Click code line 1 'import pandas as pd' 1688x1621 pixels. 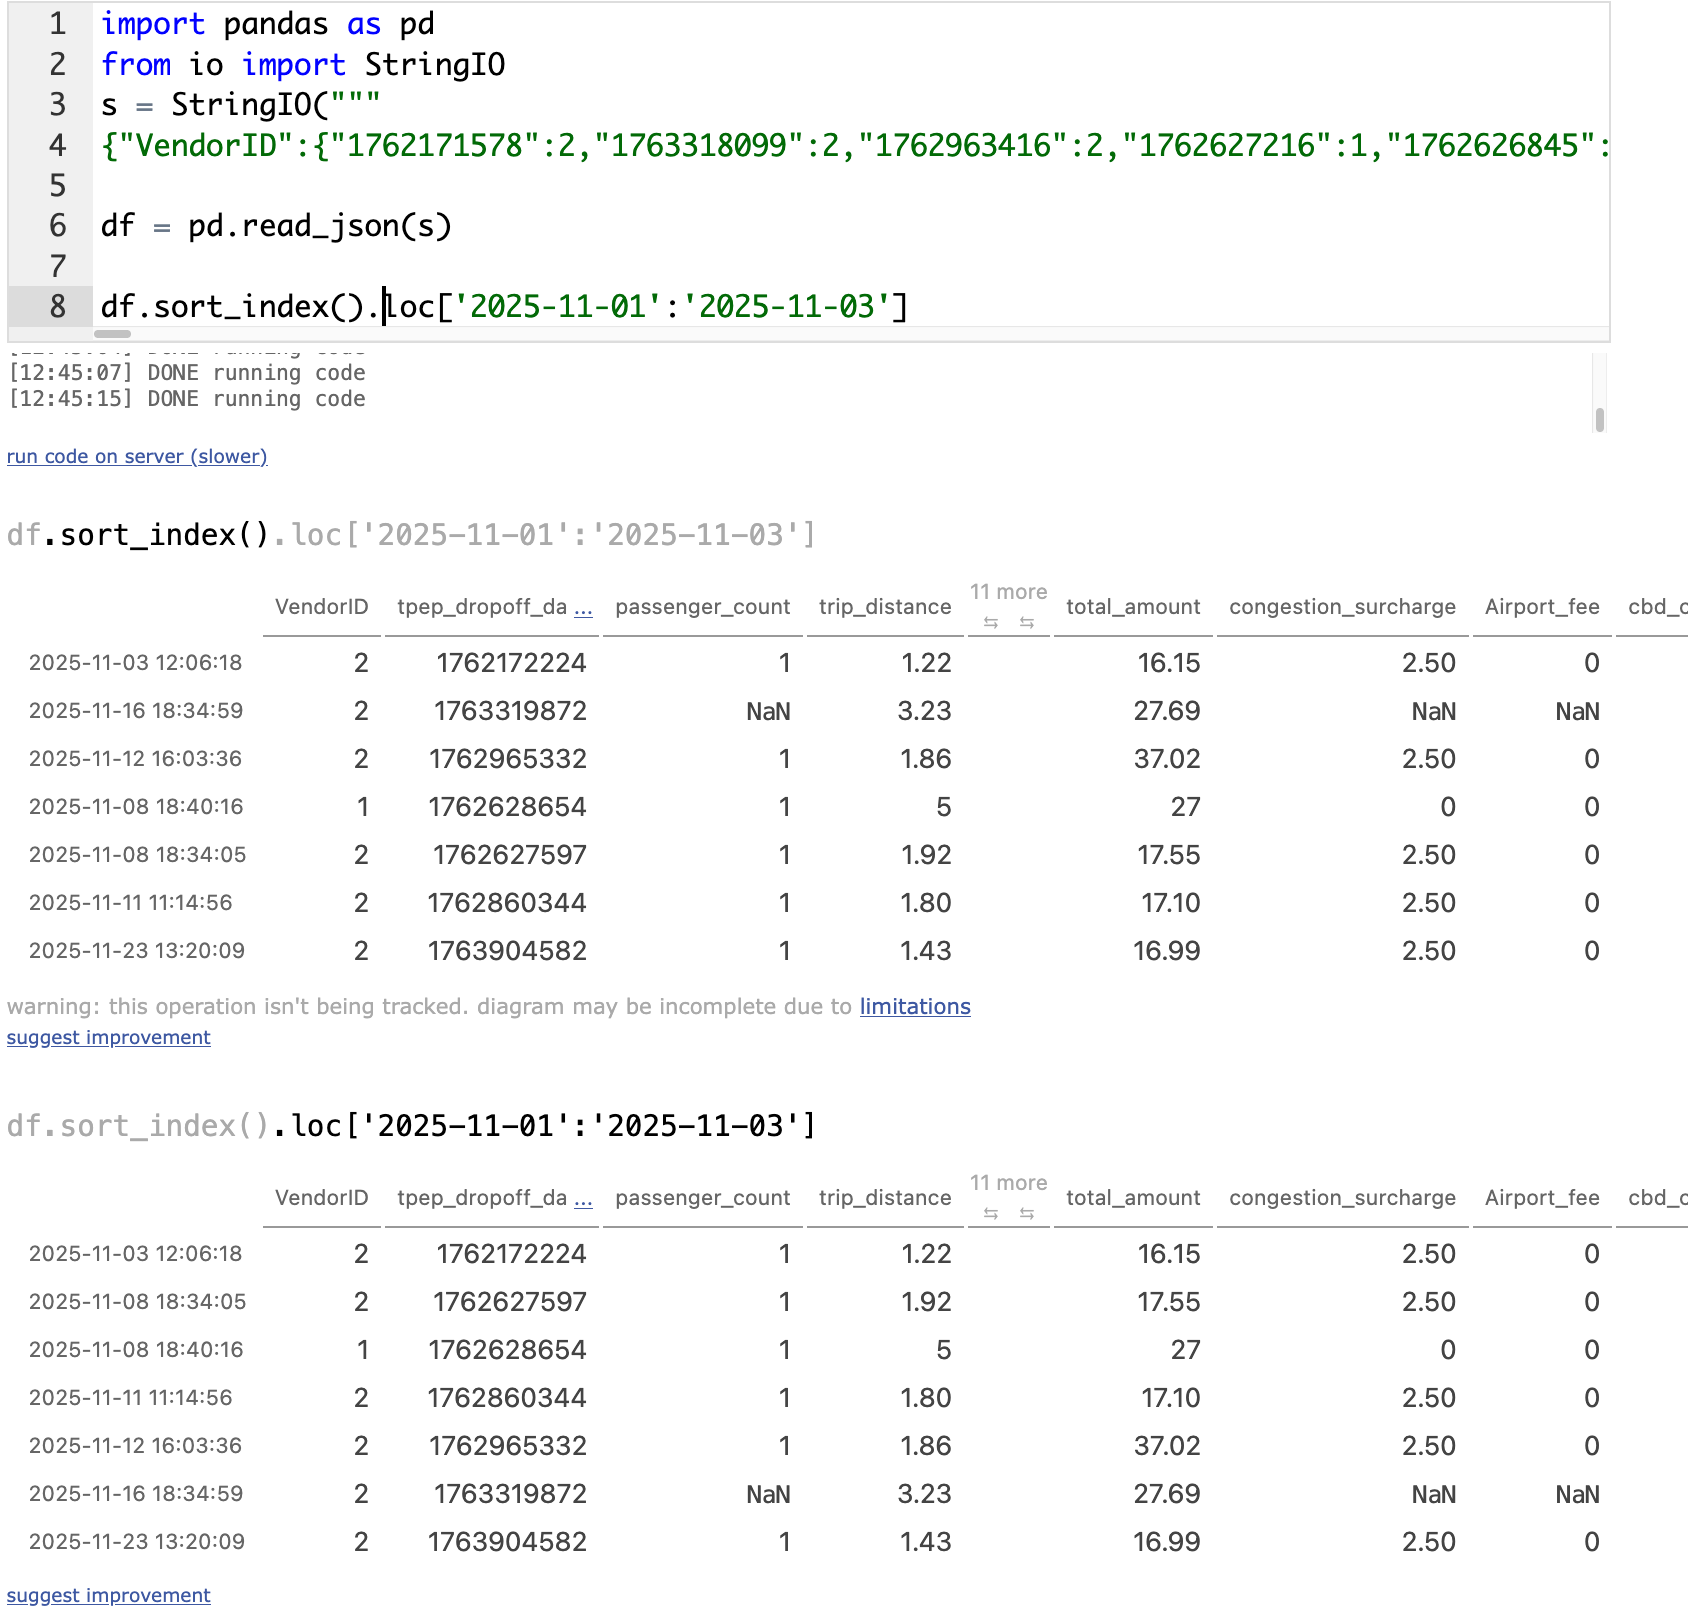coord(267,24)
